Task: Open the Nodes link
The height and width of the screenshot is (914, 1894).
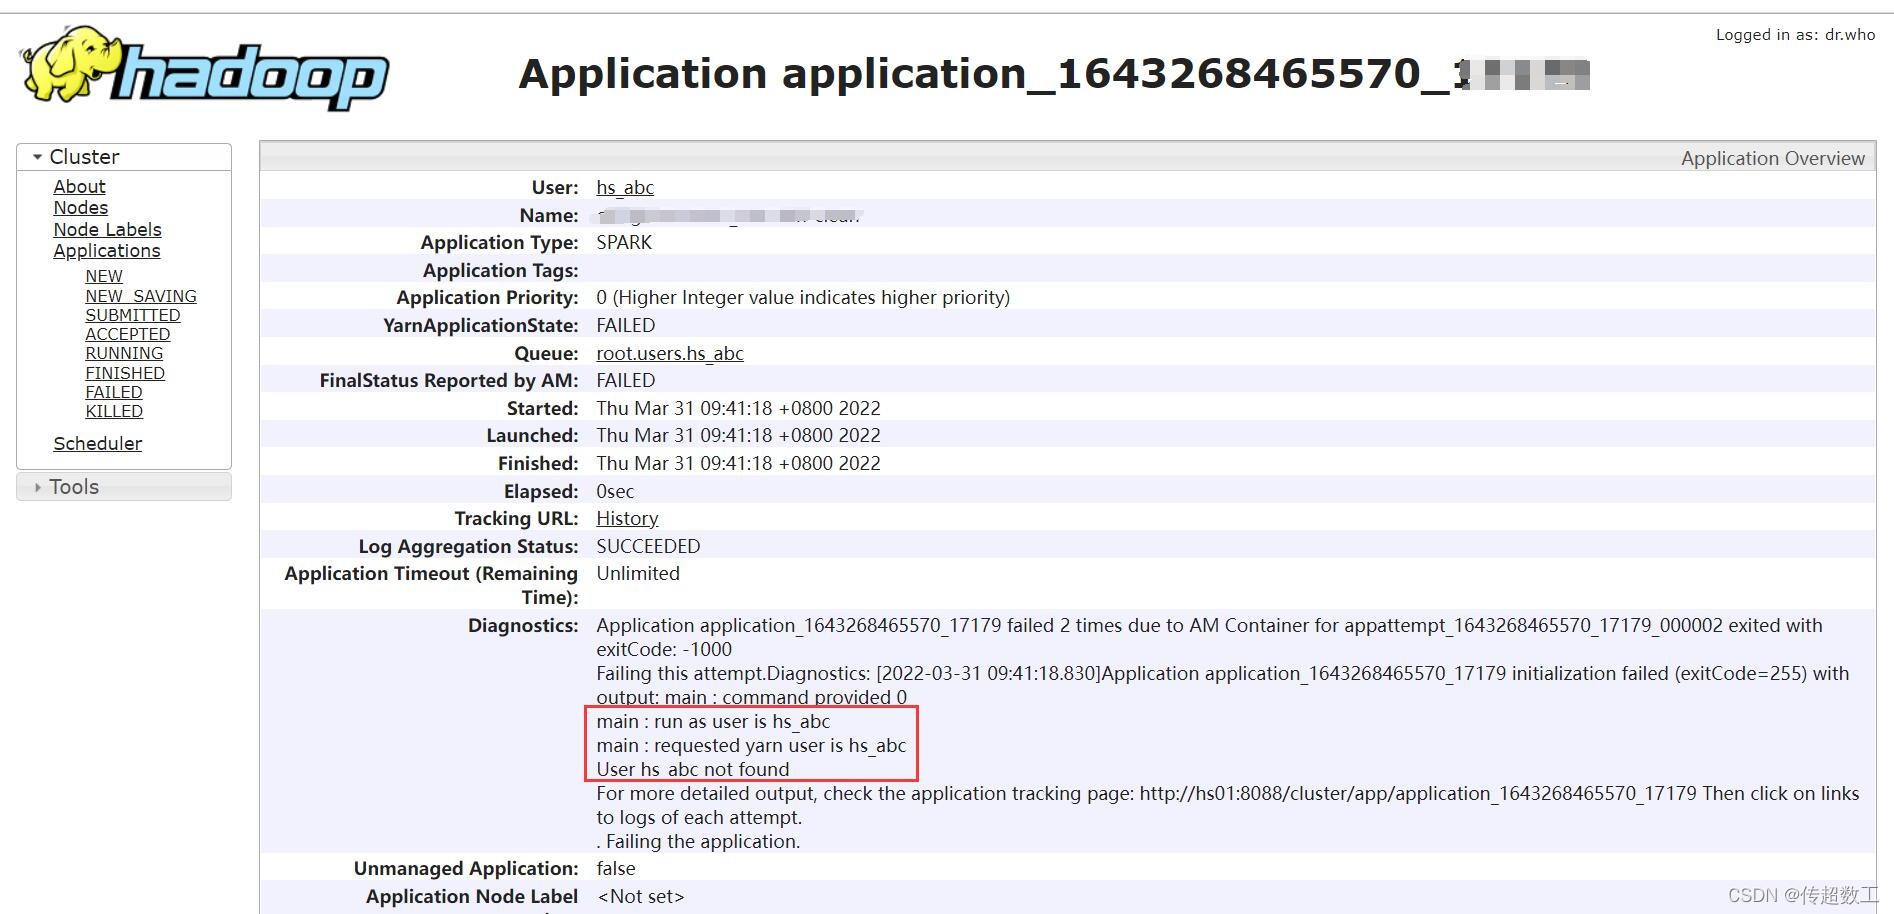Action: point(80,208)
